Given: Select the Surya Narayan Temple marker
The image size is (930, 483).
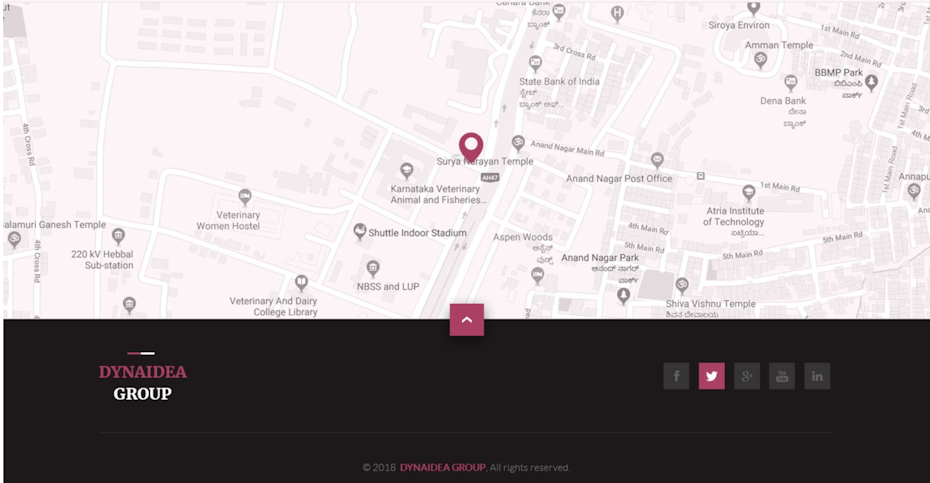Looking at the screenshot, I should pyautogui.click(x=518, y=142).
